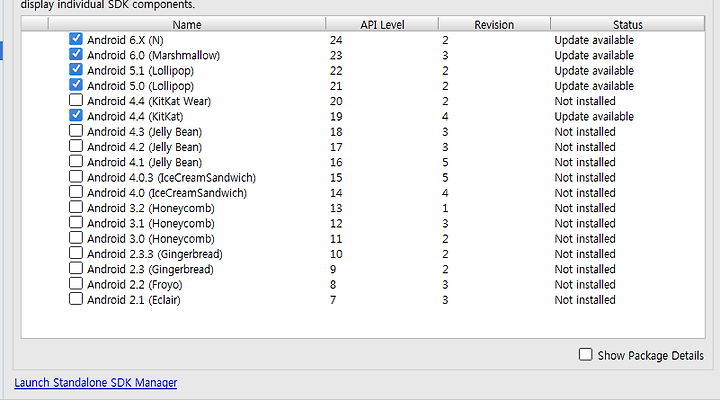This screenshot has width=720, height=400.
Task: Check the Android 4.0.3 (IceCreamSandwich) checkbox
Action: coord(76,176)
